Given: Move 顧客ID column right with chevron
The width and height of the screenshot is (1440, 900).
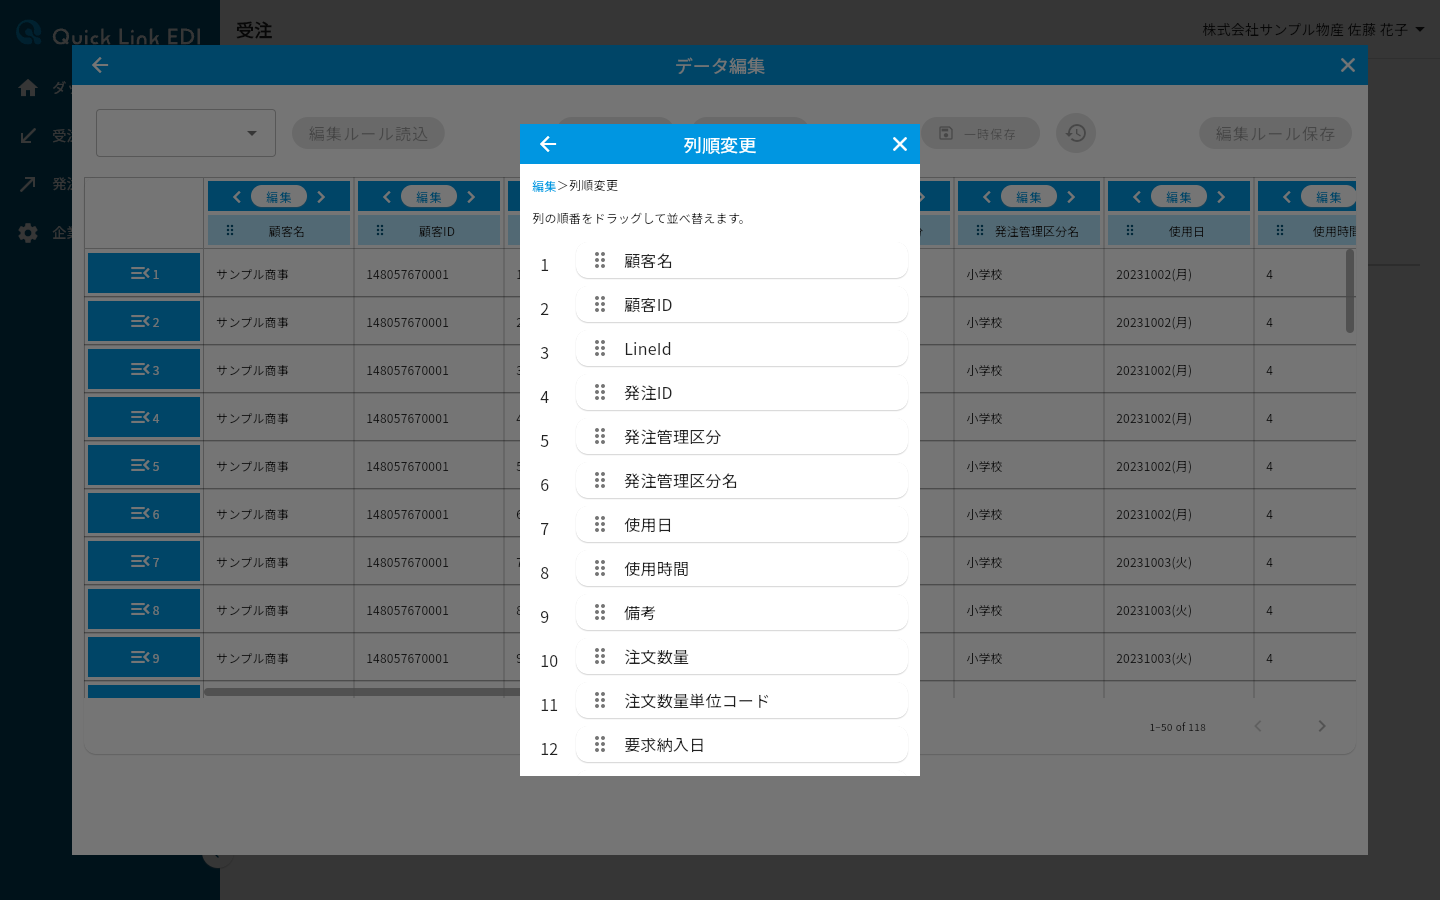Looking at the screenshot, I should pyautogui.click(x=471, y=197).
